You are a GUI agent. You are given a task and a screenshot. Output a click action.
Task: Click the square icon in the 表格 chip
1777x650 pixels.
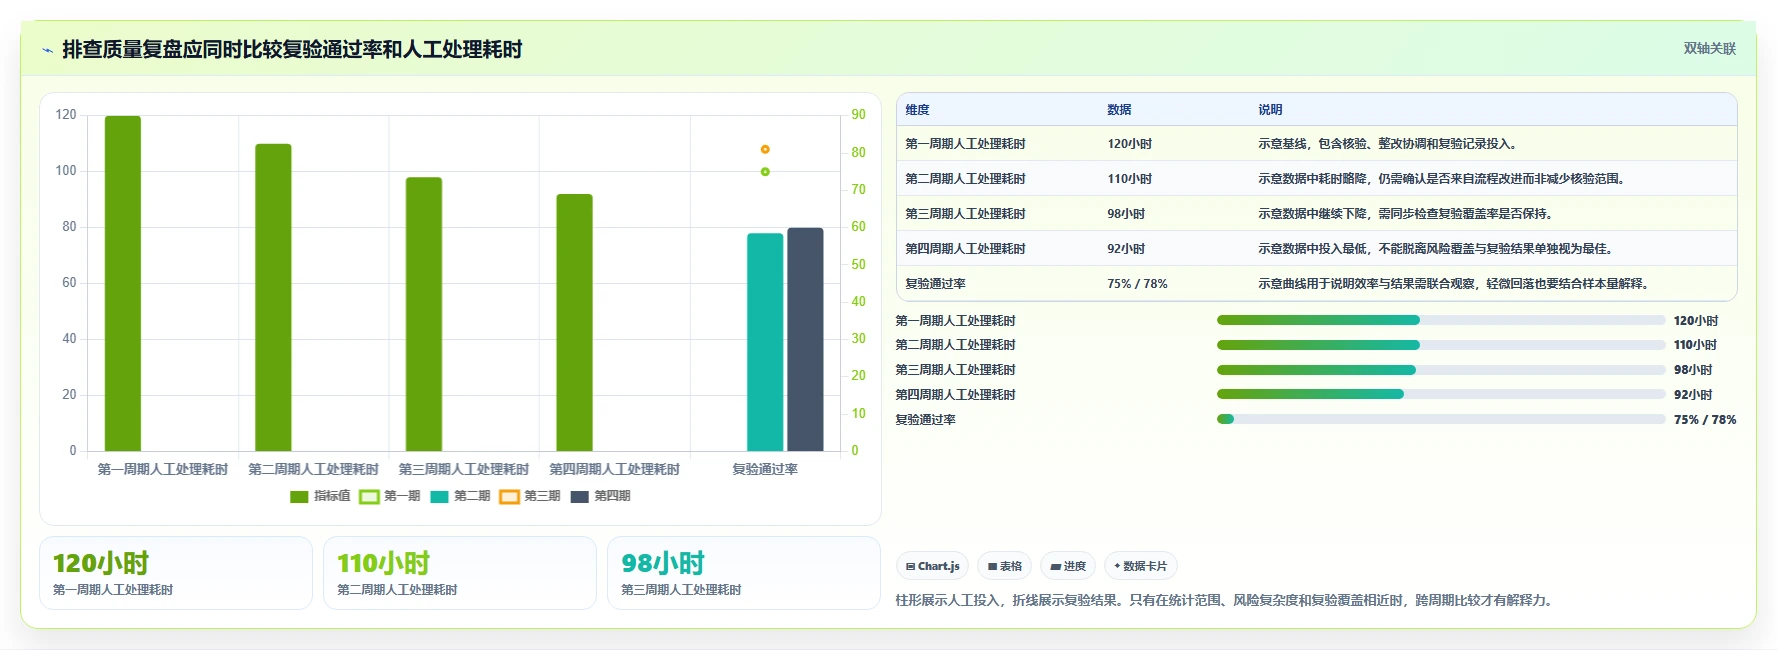point(992,566)
